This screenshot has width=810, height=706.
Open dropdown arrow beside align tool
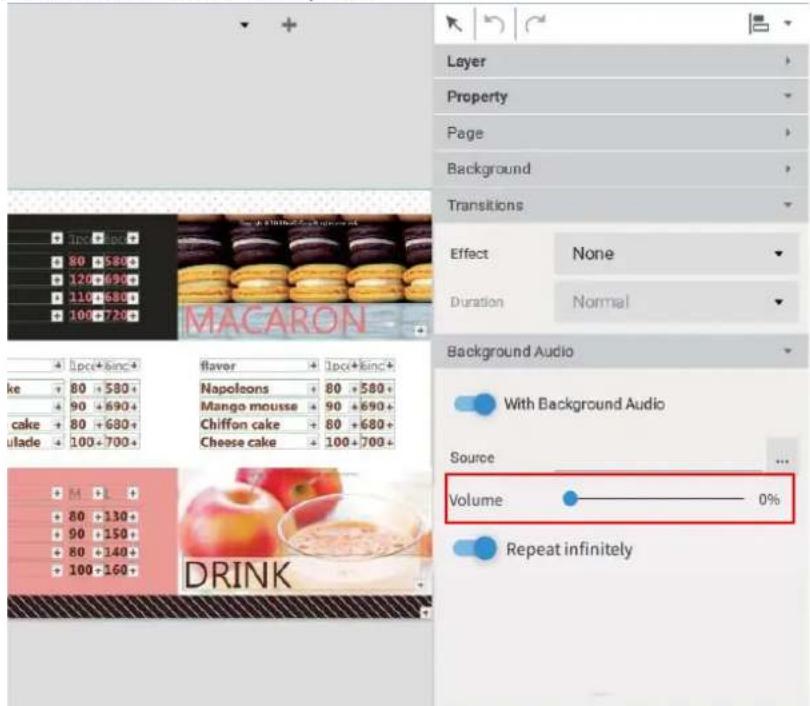[788, 23]
